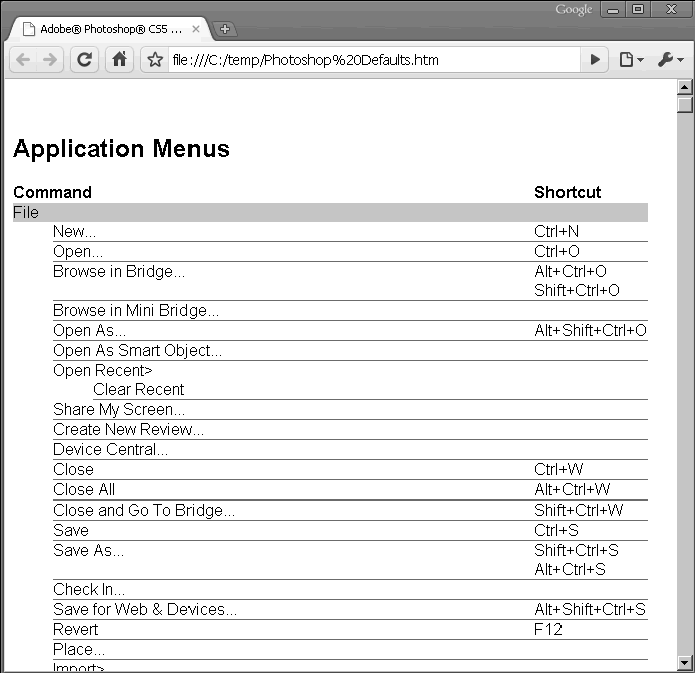The height and width of the screenshot is (673, 695).
Task: Click the 'Alt+Shift+Ctrl+S' shortcut text
Action: pos(590,610)
